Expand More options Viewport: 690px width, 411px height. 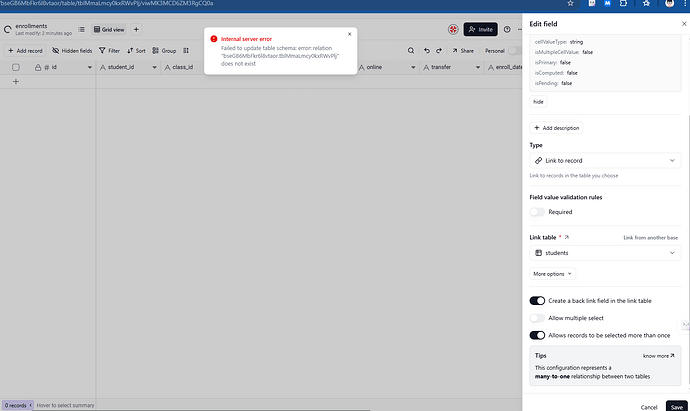point(552,273)
